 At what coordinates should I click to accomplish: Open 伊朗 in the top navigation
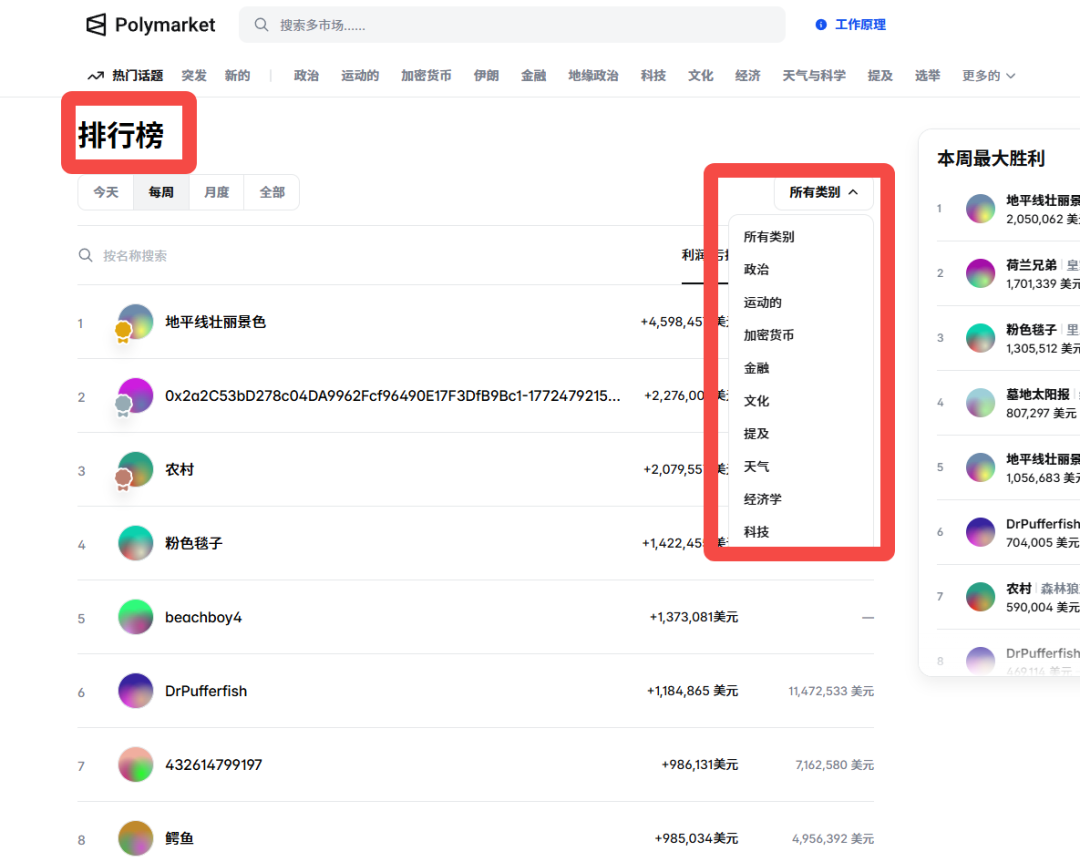(x=486, y=76)
